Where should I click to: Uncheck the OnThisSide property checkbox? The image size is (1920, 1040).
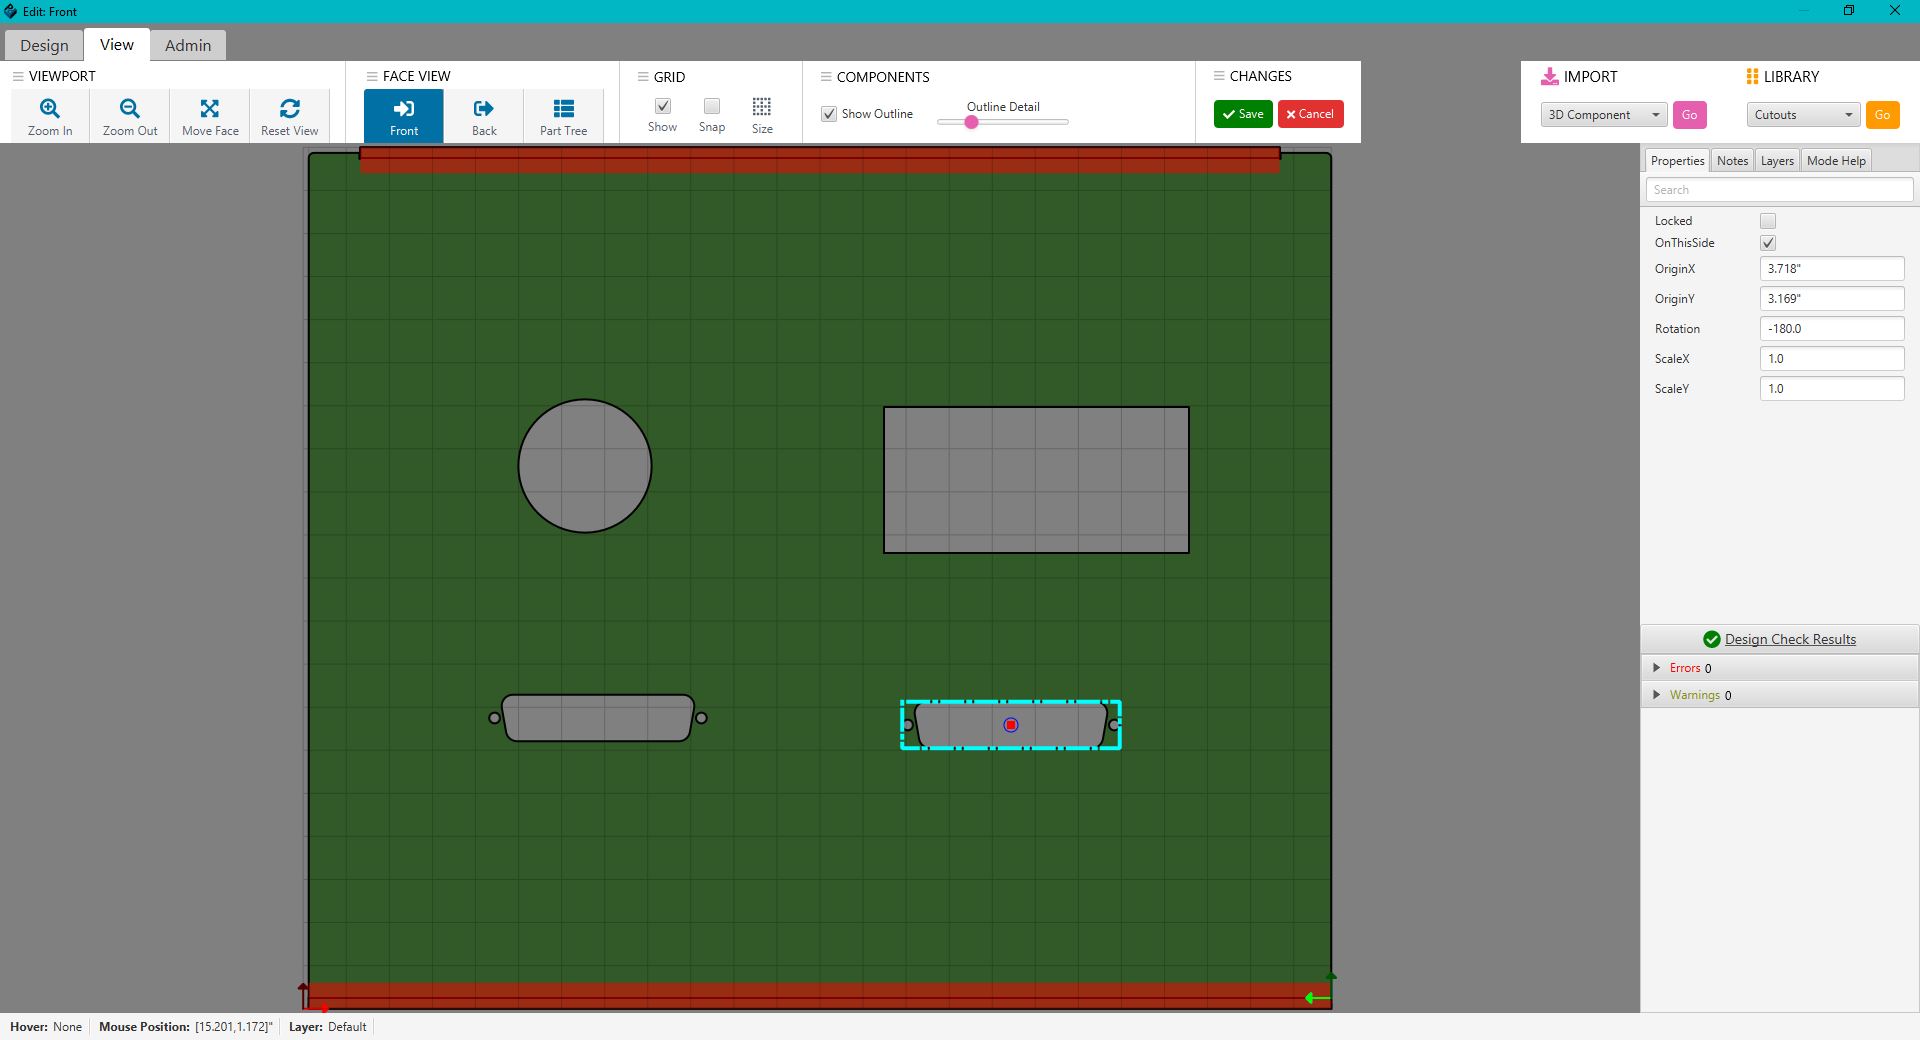tap(1768, 243)
